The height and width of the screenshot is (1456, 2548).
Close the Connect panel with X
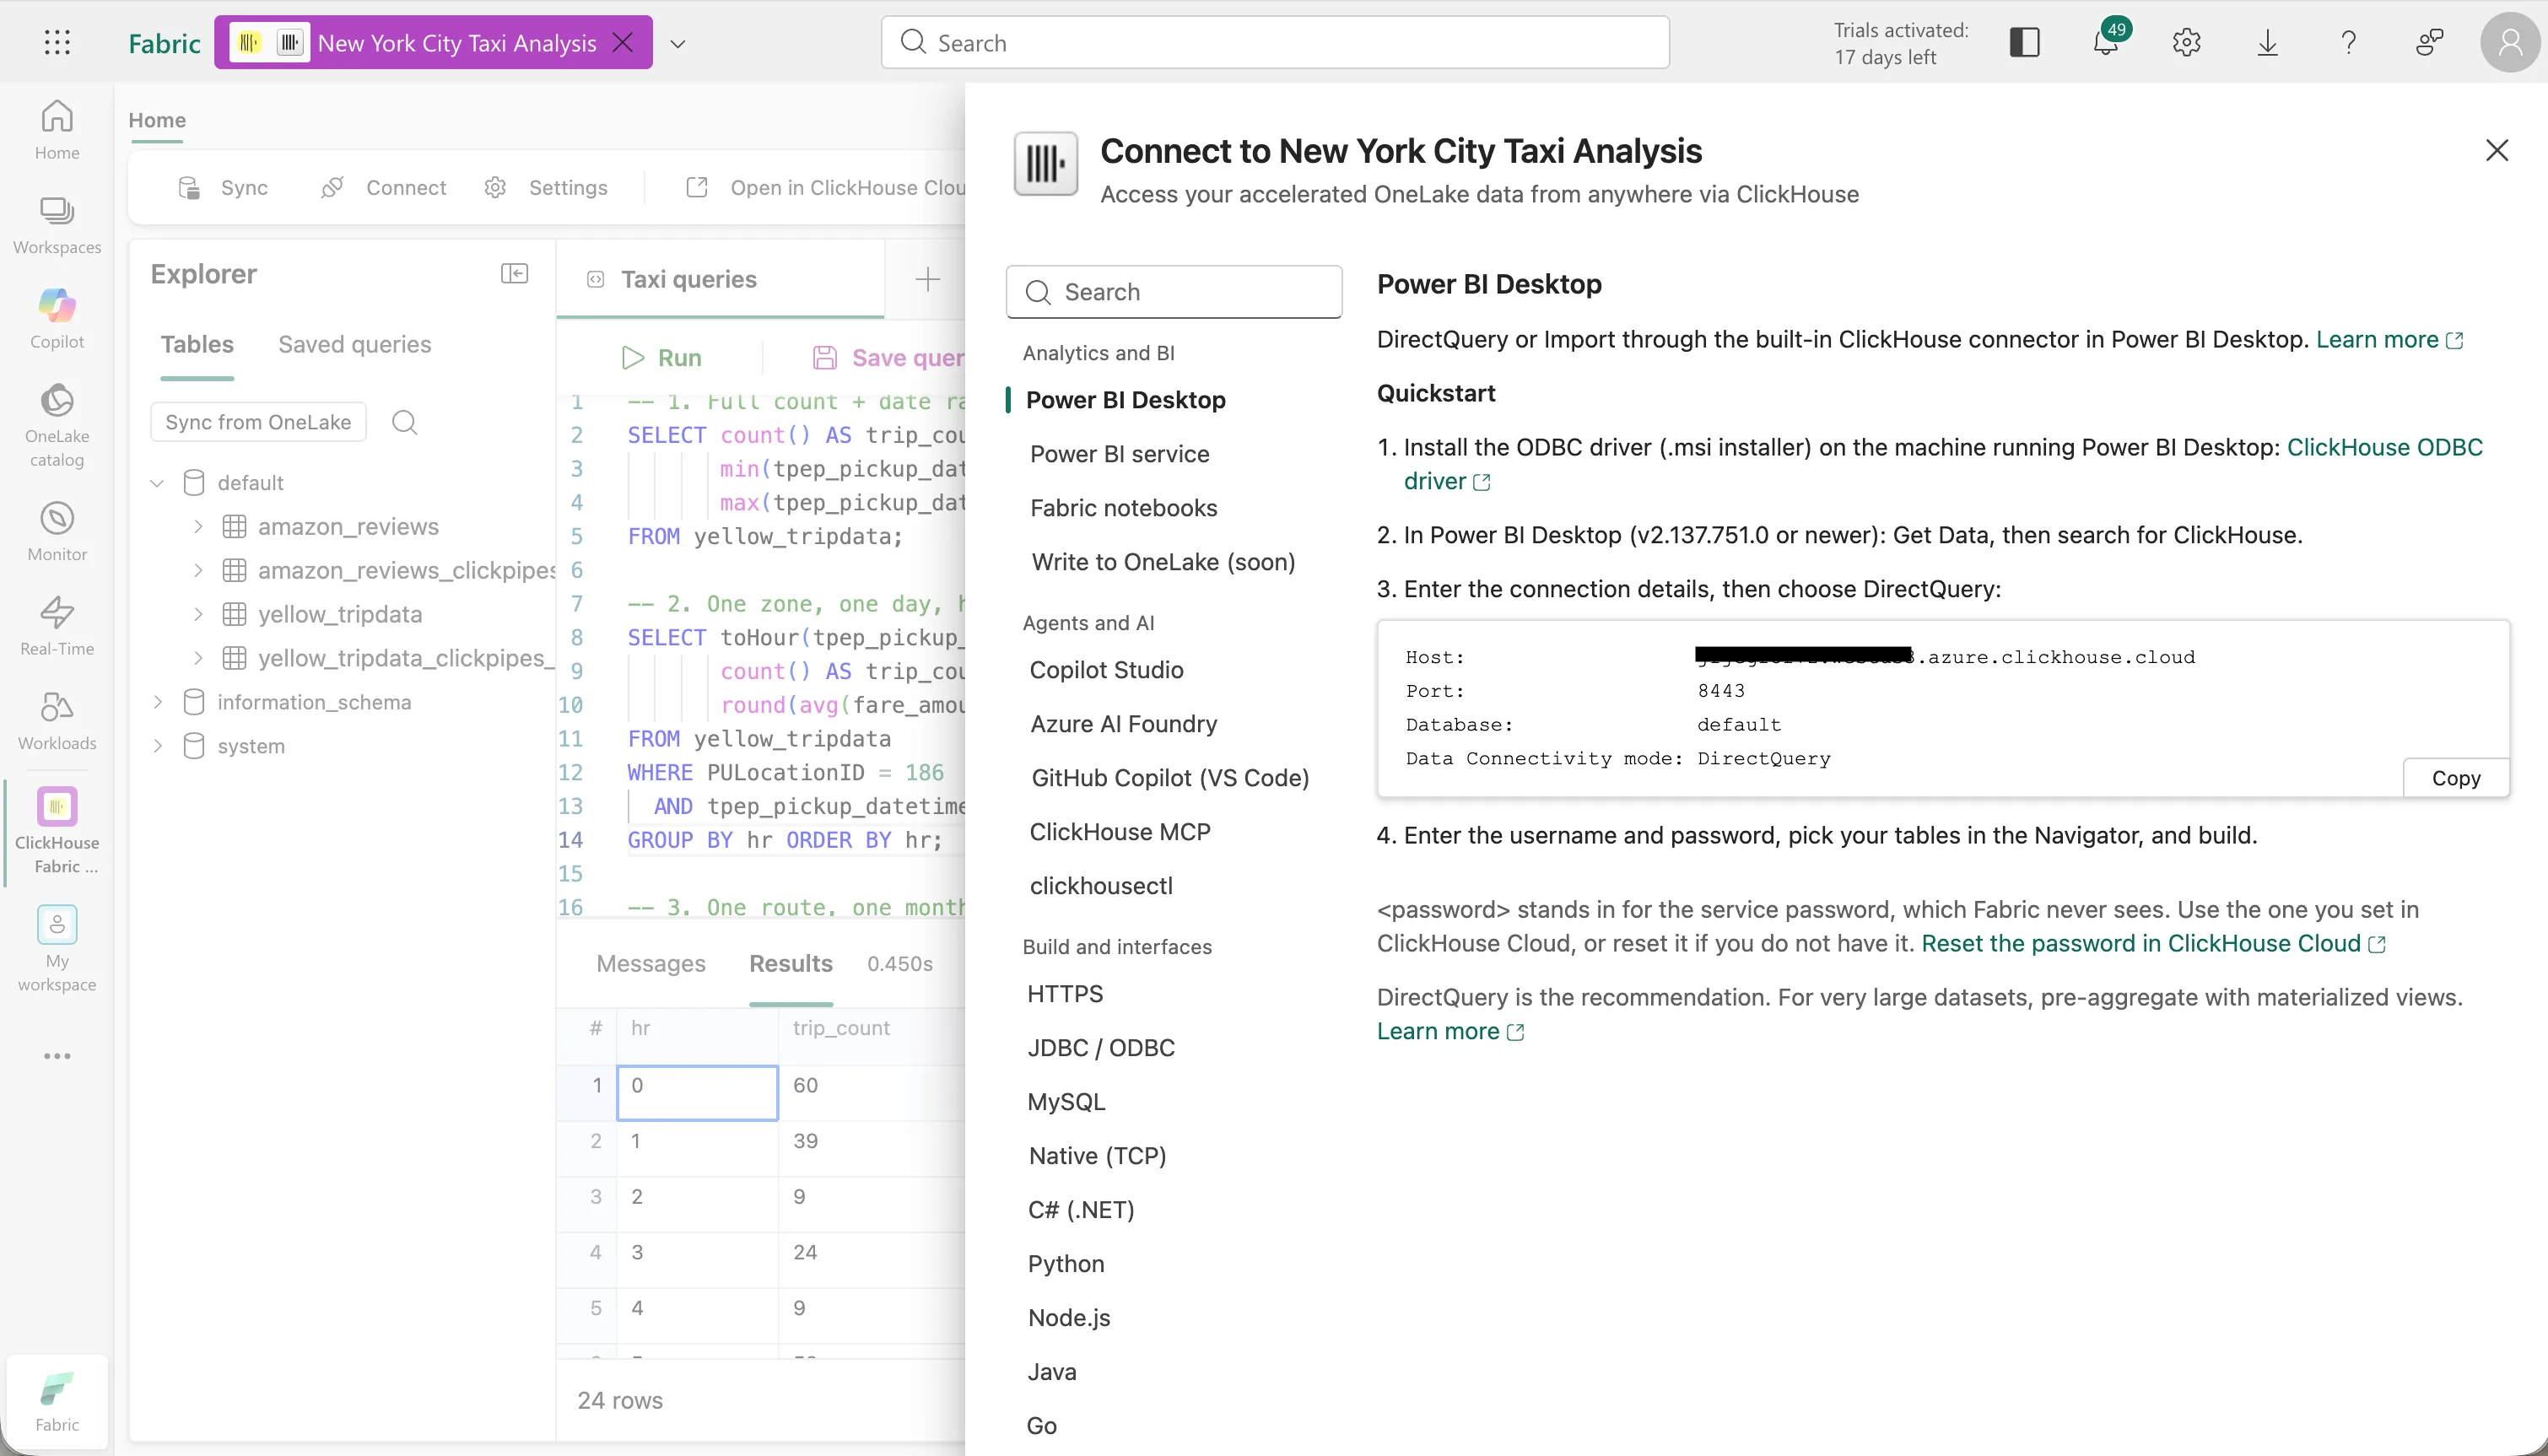[2497, 150]
